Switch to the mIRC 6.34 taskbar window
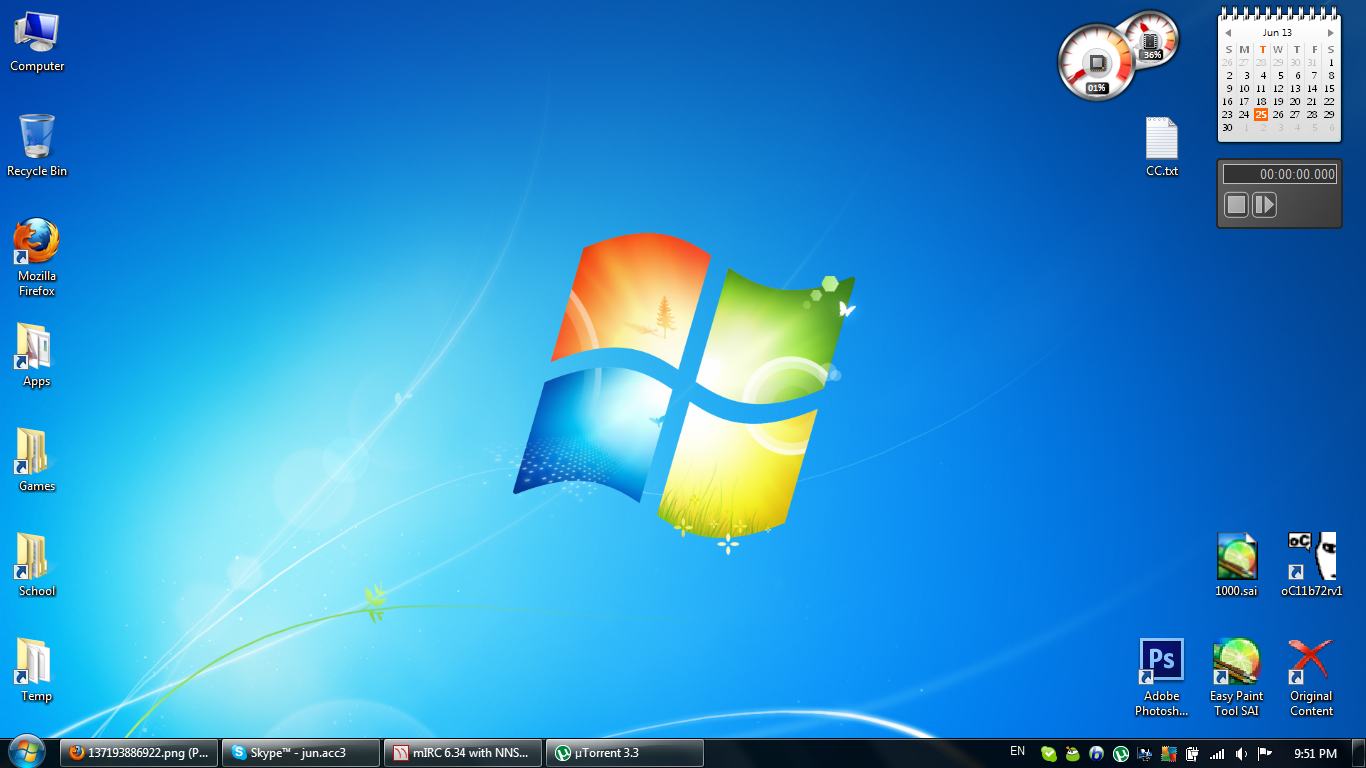The width and height of the screenshot is (1366, 768). pyautogui.click(x=462, y=753)
